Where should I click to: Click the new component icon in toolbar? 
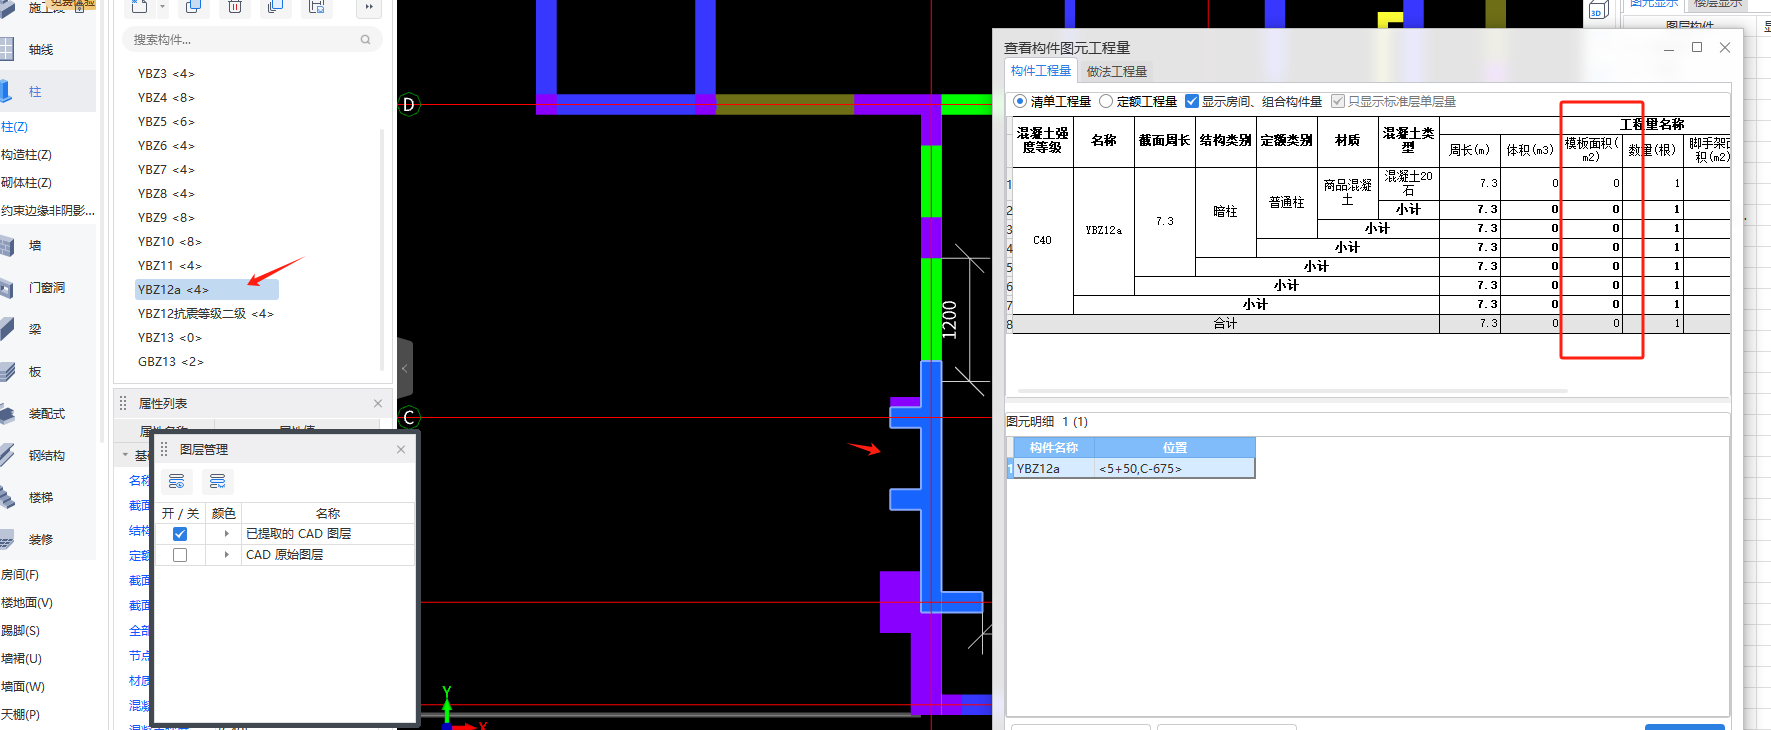pyautogui.click(x=139, y=6)
